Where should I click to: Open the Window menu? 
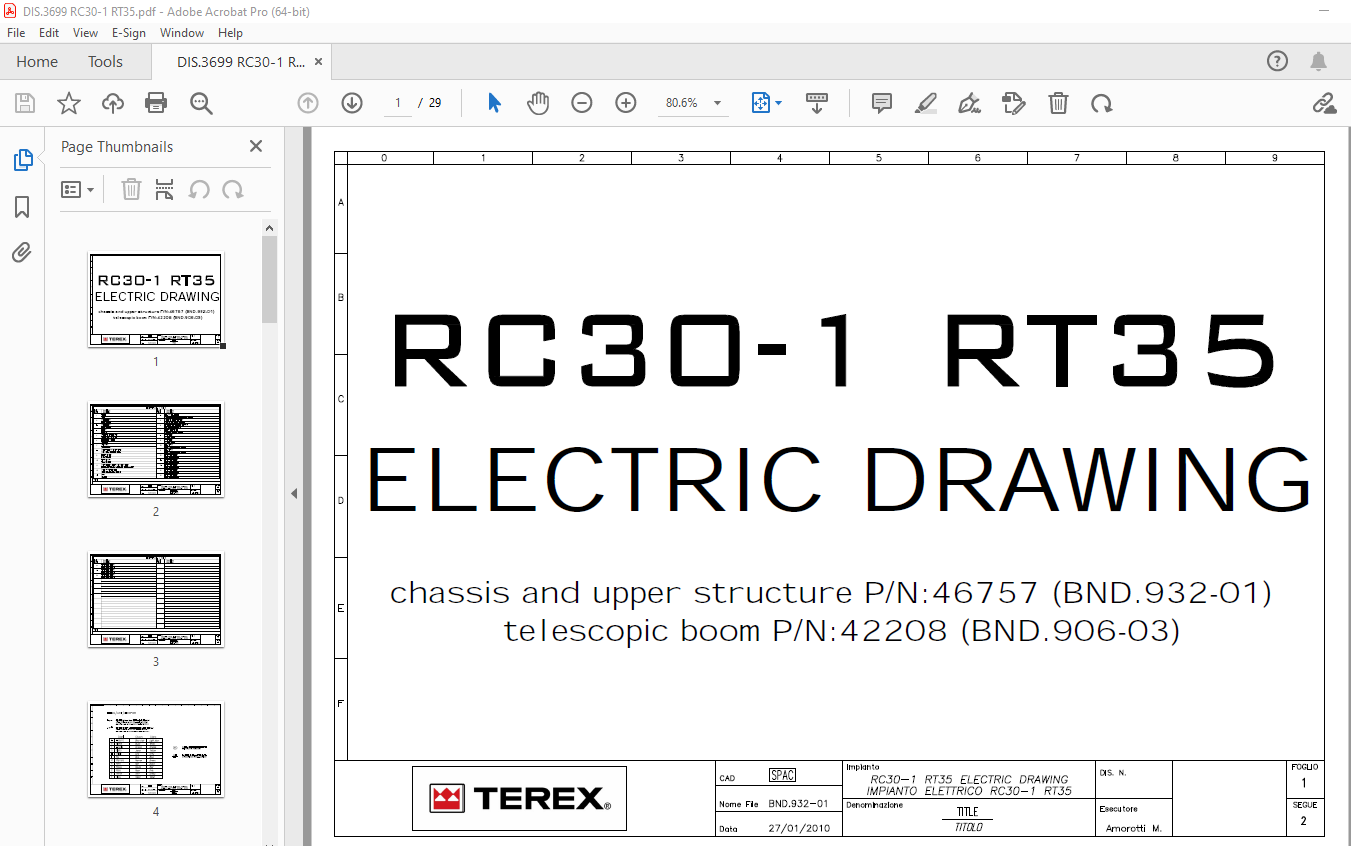[182, 33]
